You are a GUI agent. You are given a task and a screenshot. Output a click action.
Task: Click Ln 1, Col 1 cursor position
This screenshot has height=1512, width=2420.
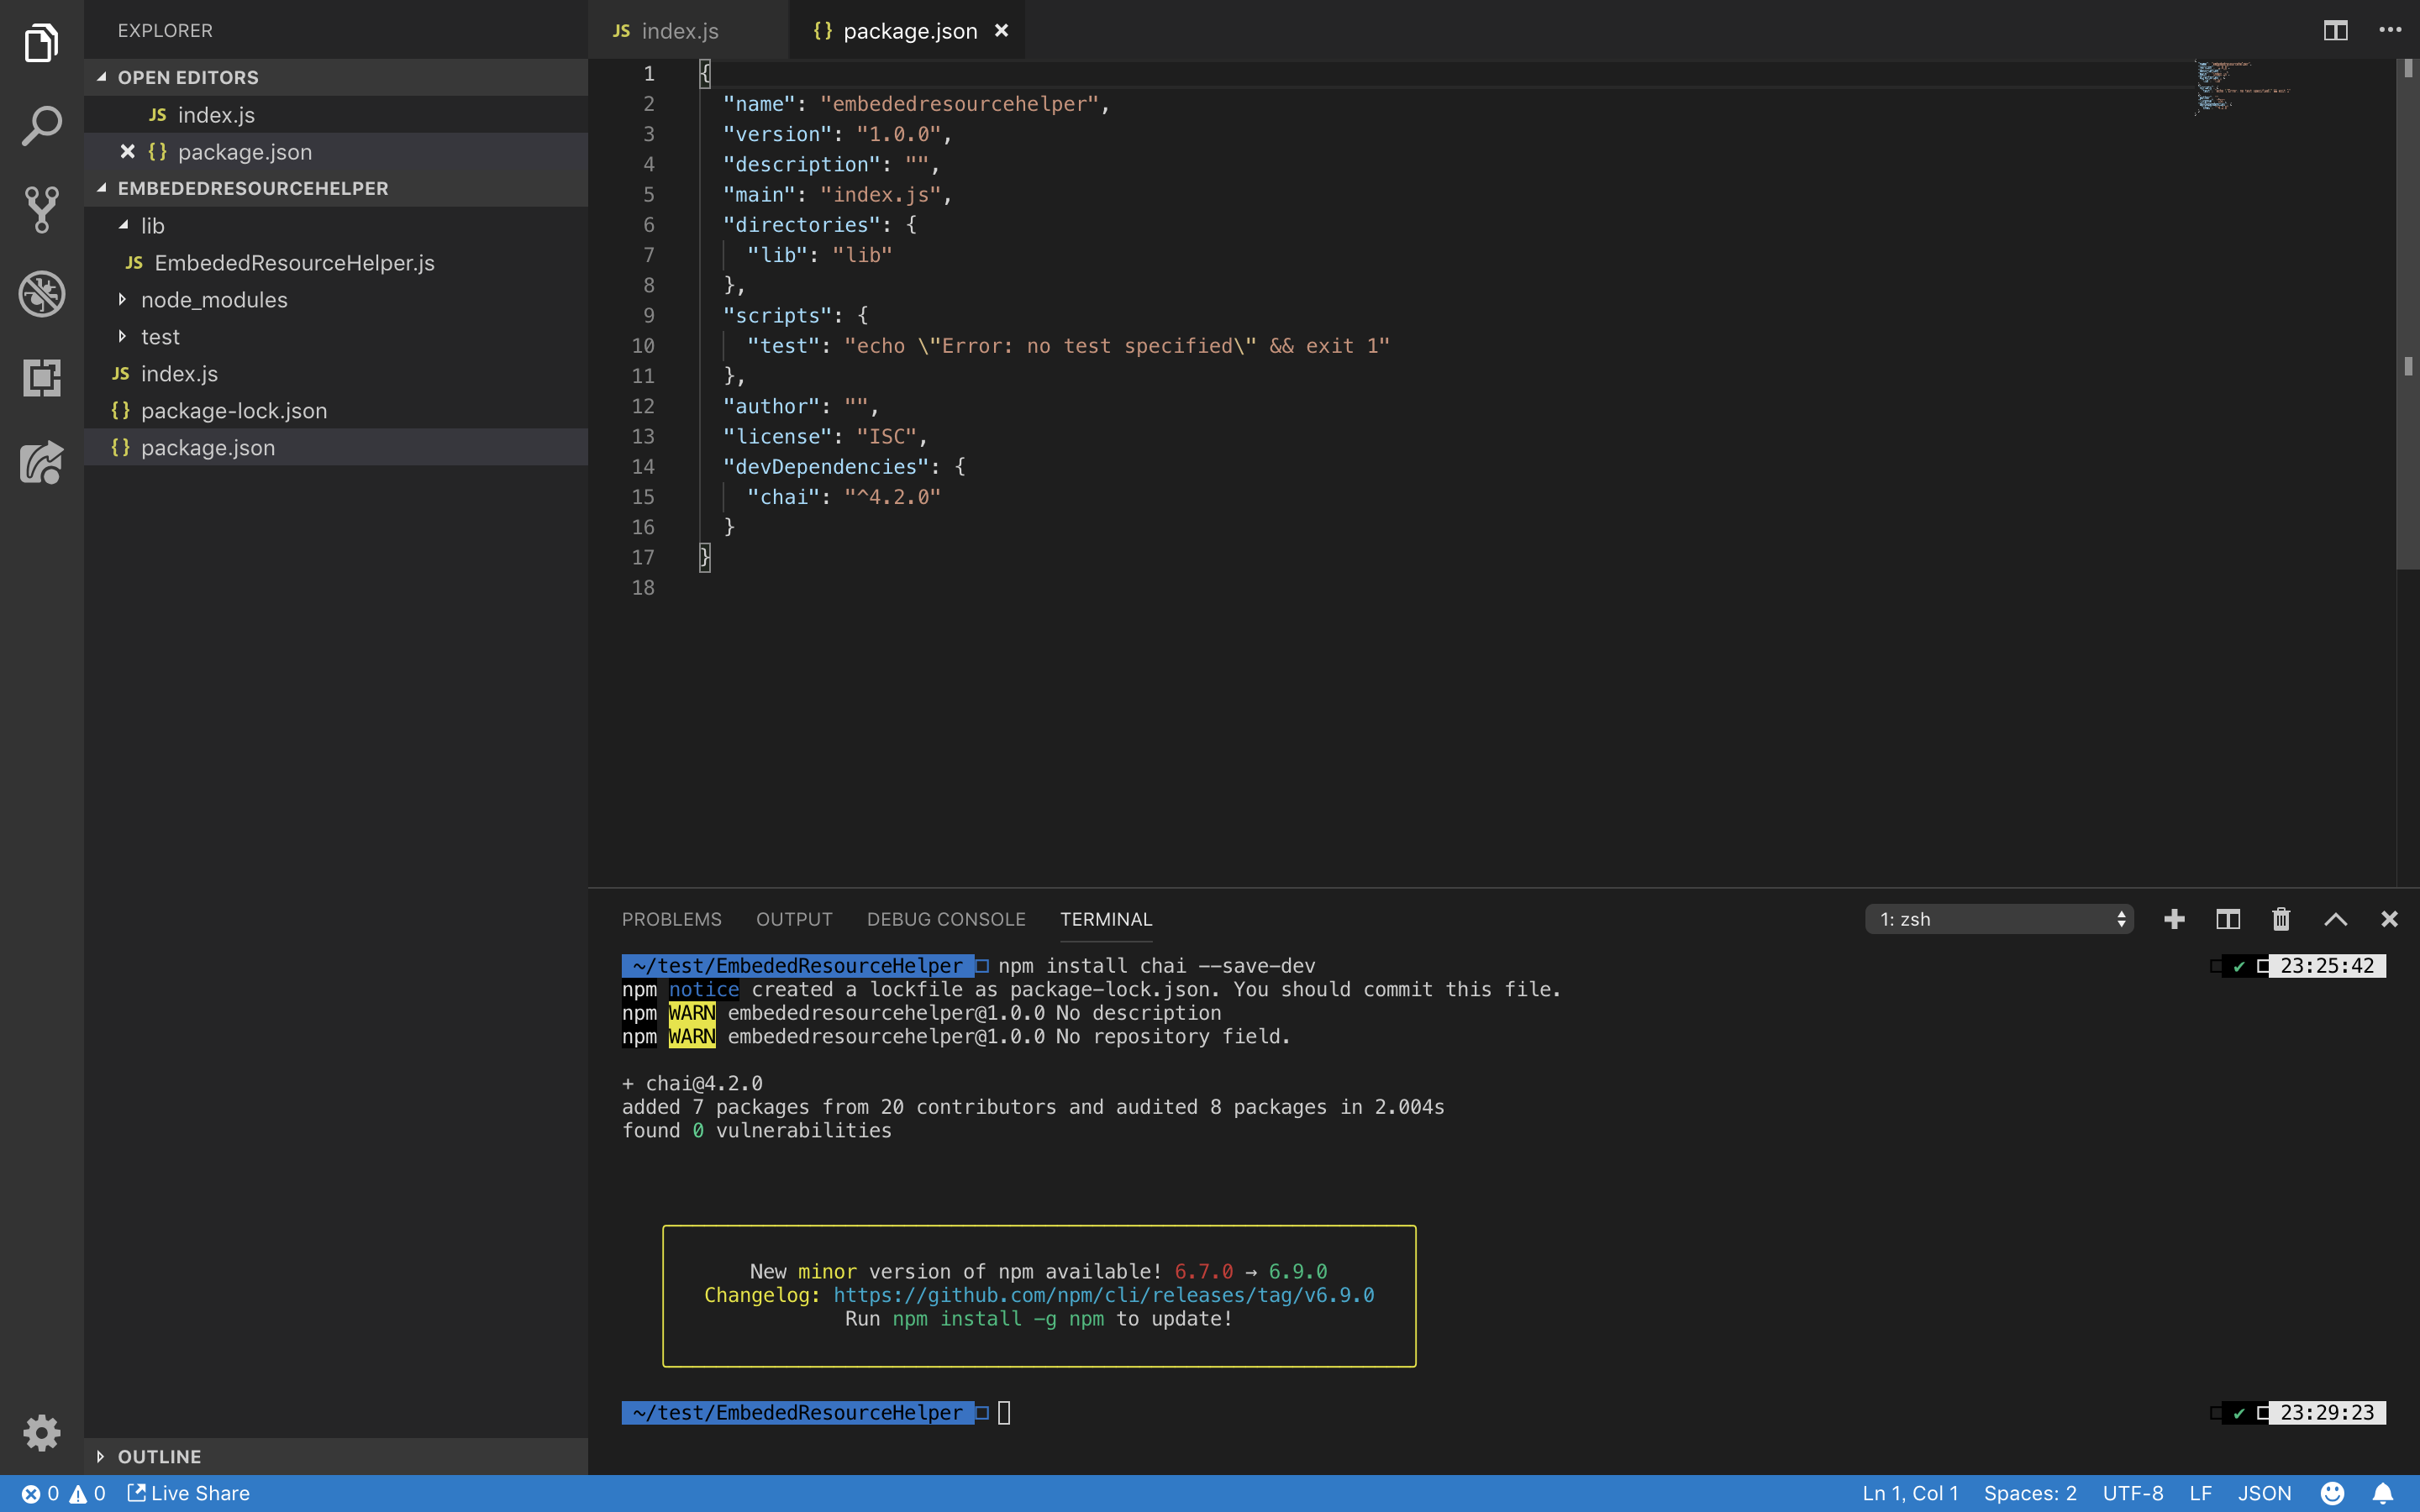[1910, 1493]
